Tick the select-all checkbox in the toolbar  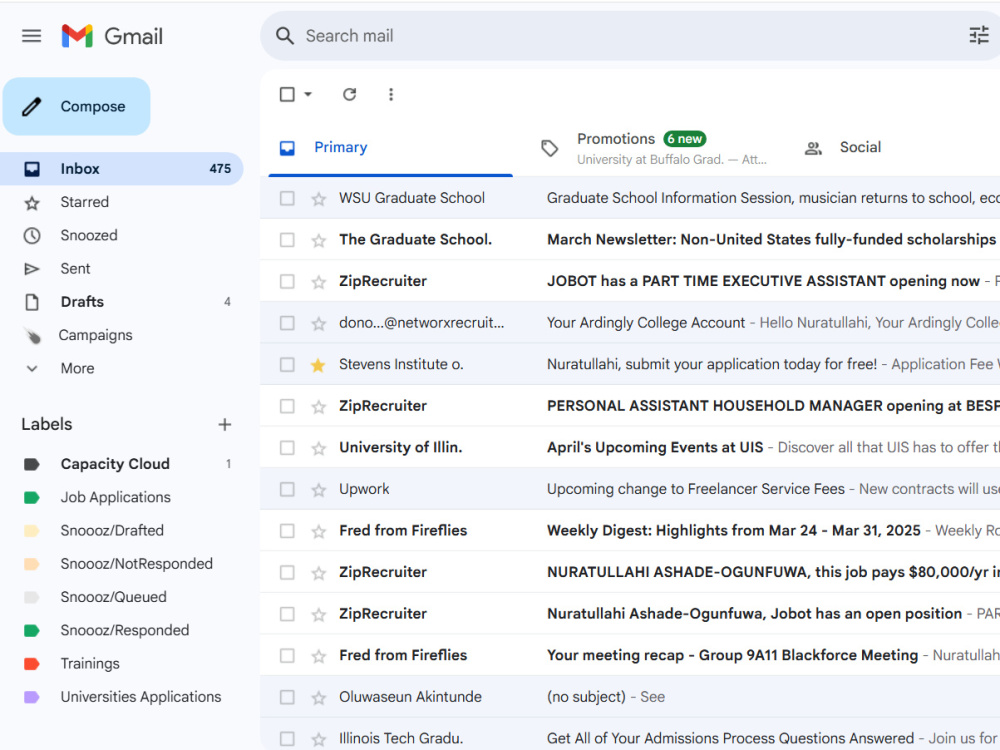(x=287, y=94)
